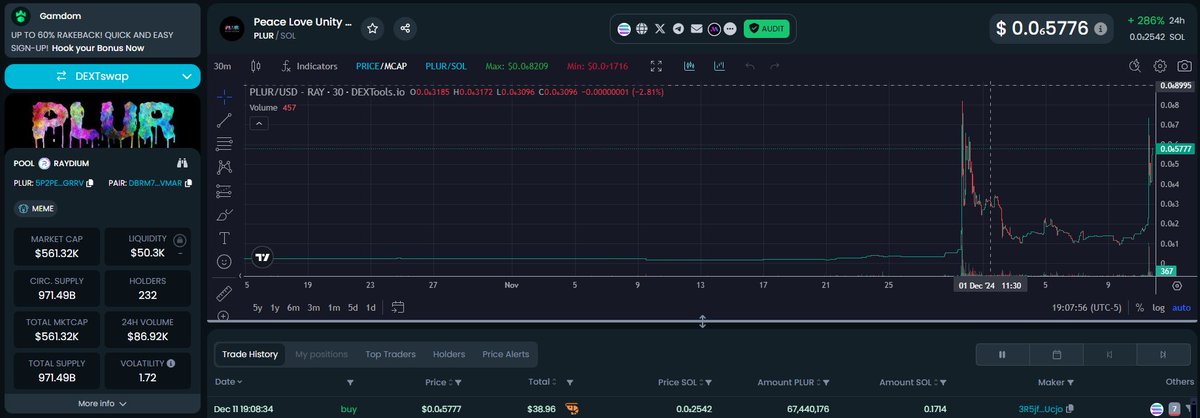Click the email contact icon

(696, 29)
